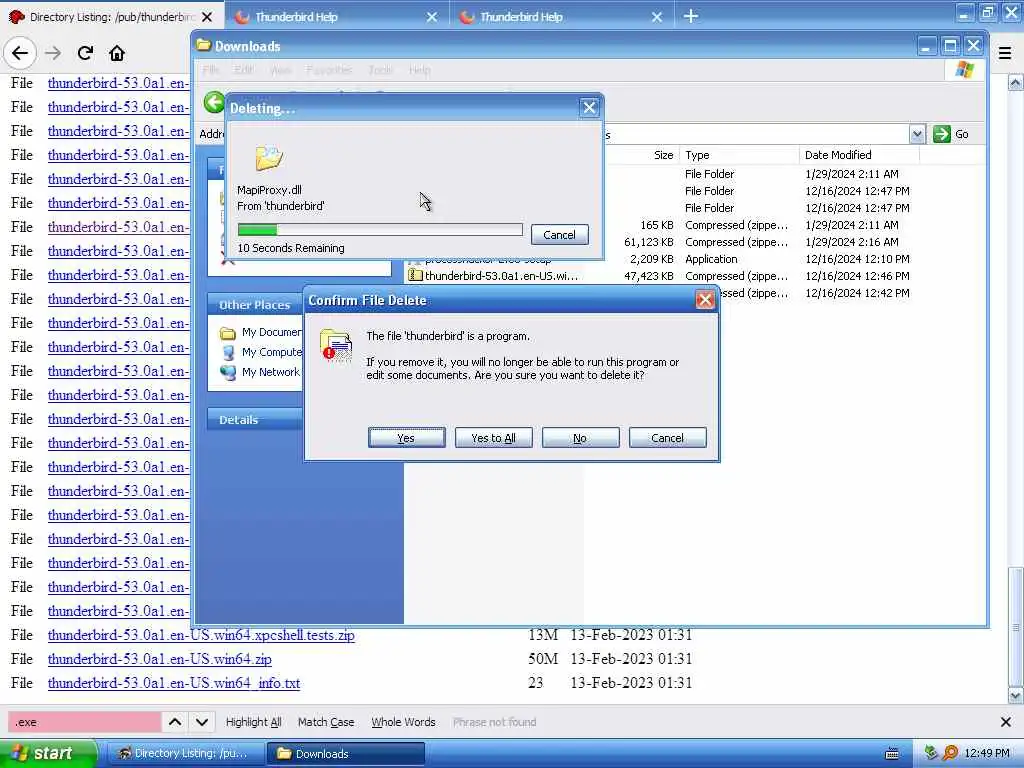1024x768 pixels.
Task: Click the orange magnifier tray icon
Action: click(950, 753)
